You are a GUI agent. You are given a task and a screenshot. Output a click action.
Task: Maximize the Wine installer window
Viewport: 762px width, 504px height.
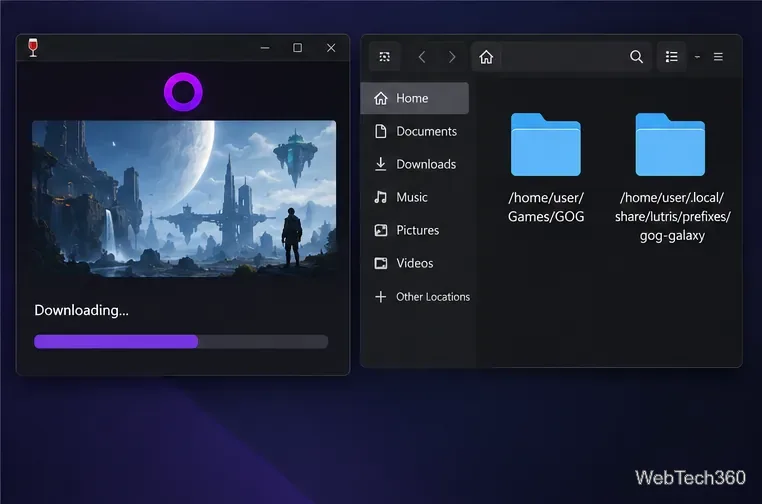click(297, 48)
